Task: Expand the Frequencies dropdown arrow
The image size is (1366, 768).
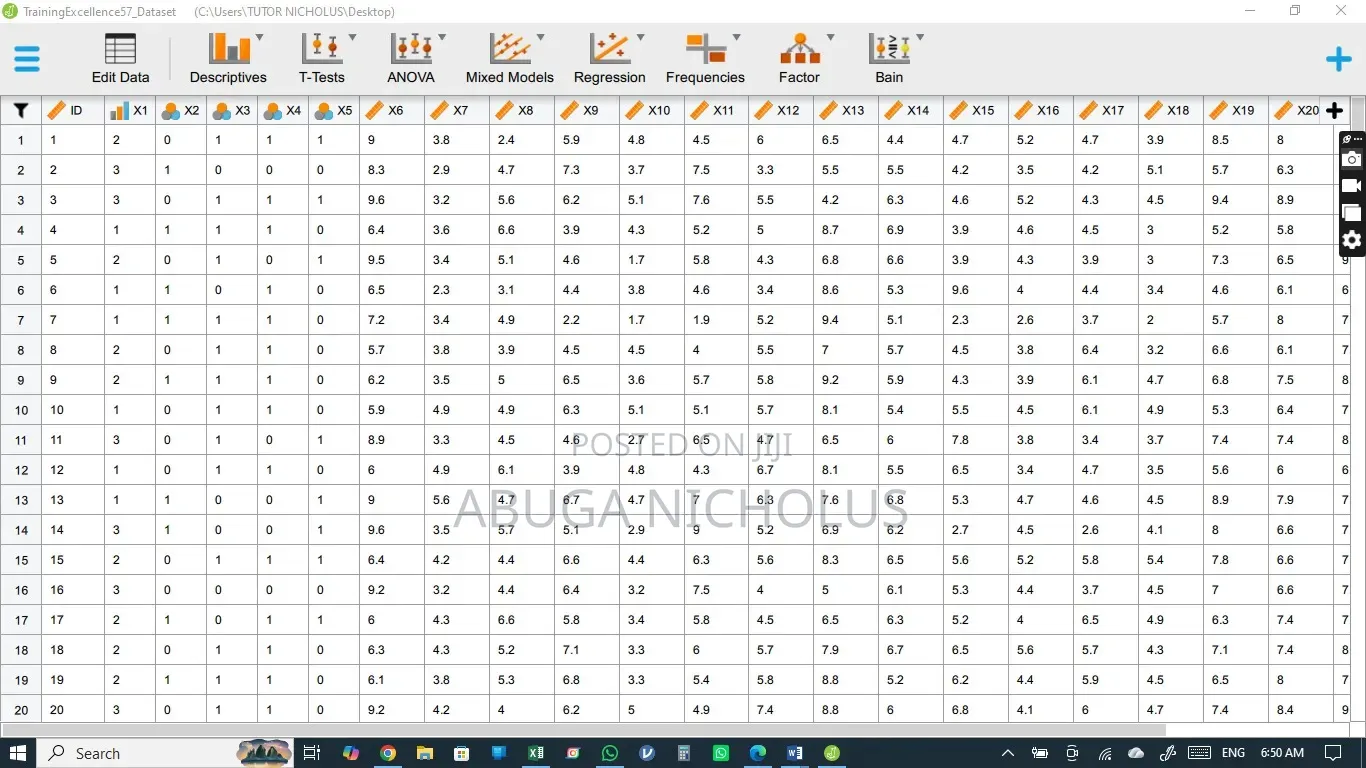Action: [737, 38]
